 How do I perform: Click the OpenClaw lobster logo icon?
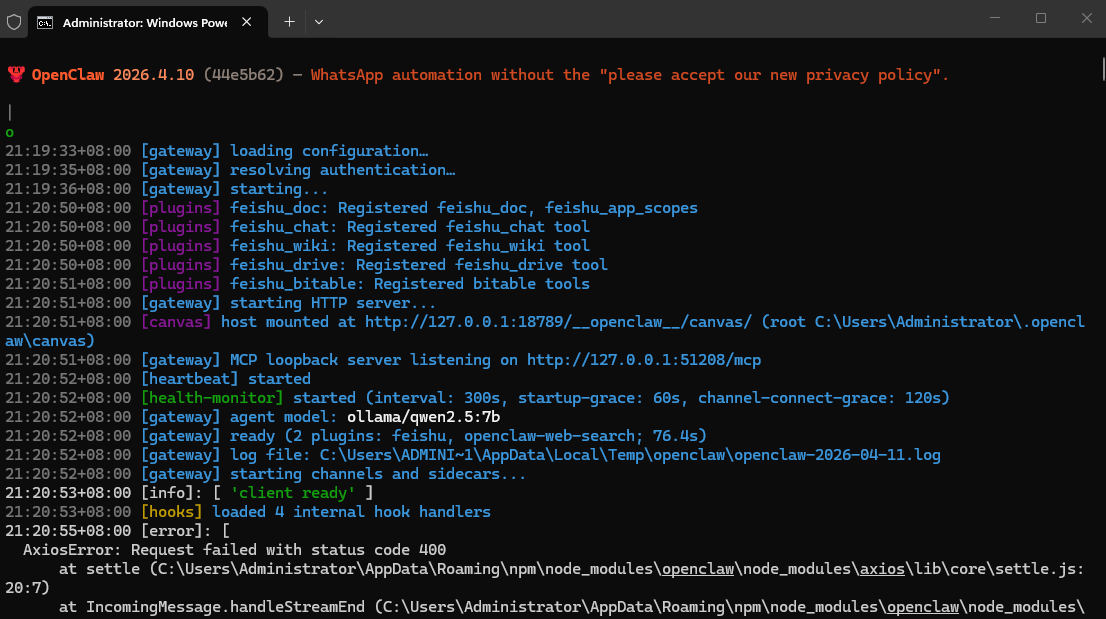coord(16,74)
